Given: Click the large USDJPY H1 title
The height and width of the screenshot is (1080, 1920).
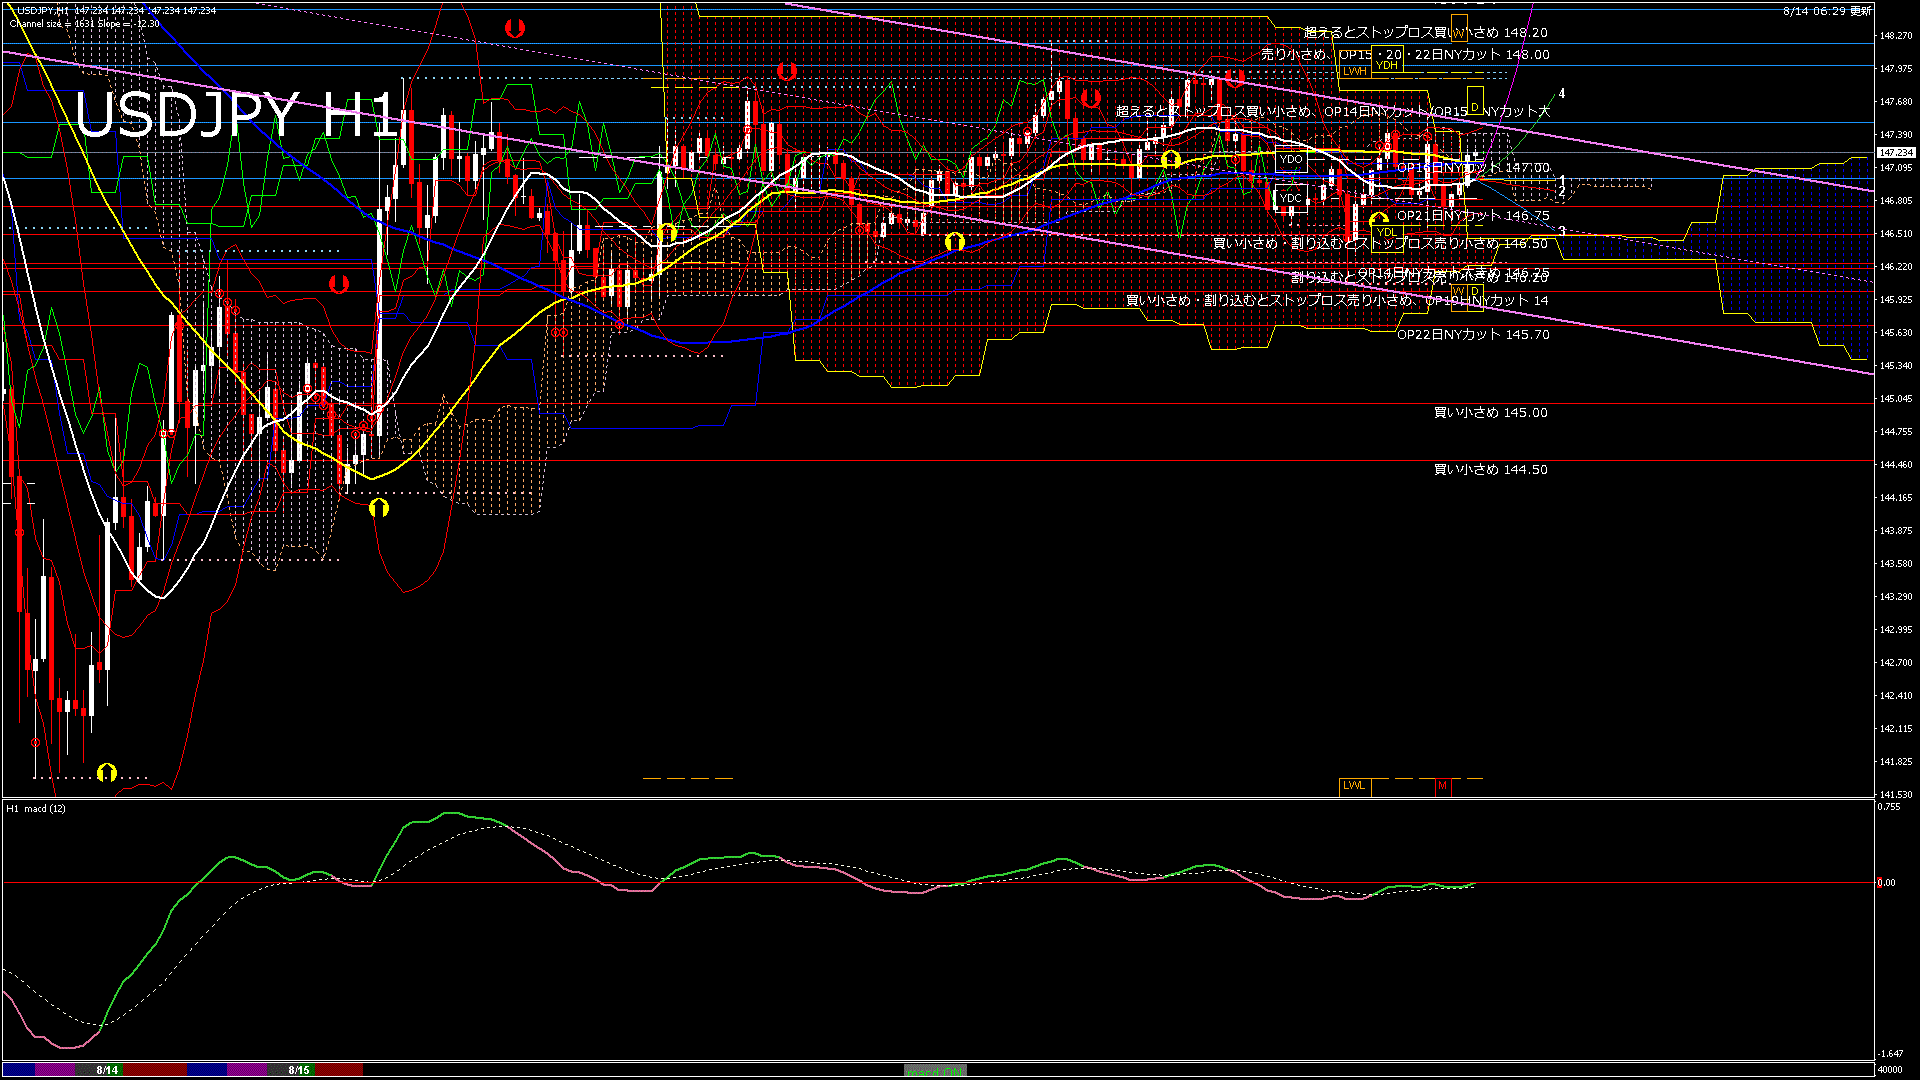Looking at the screenshot, I should coord(236,116).
